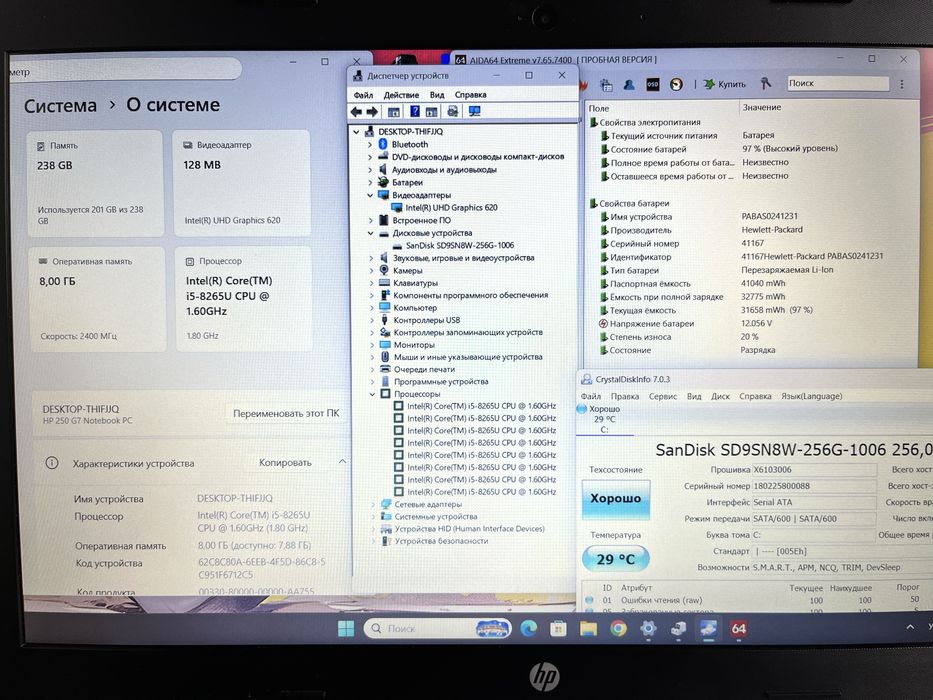Open Google Chrome from the taskbar
The image size is (933, 700).
point(618,628)
